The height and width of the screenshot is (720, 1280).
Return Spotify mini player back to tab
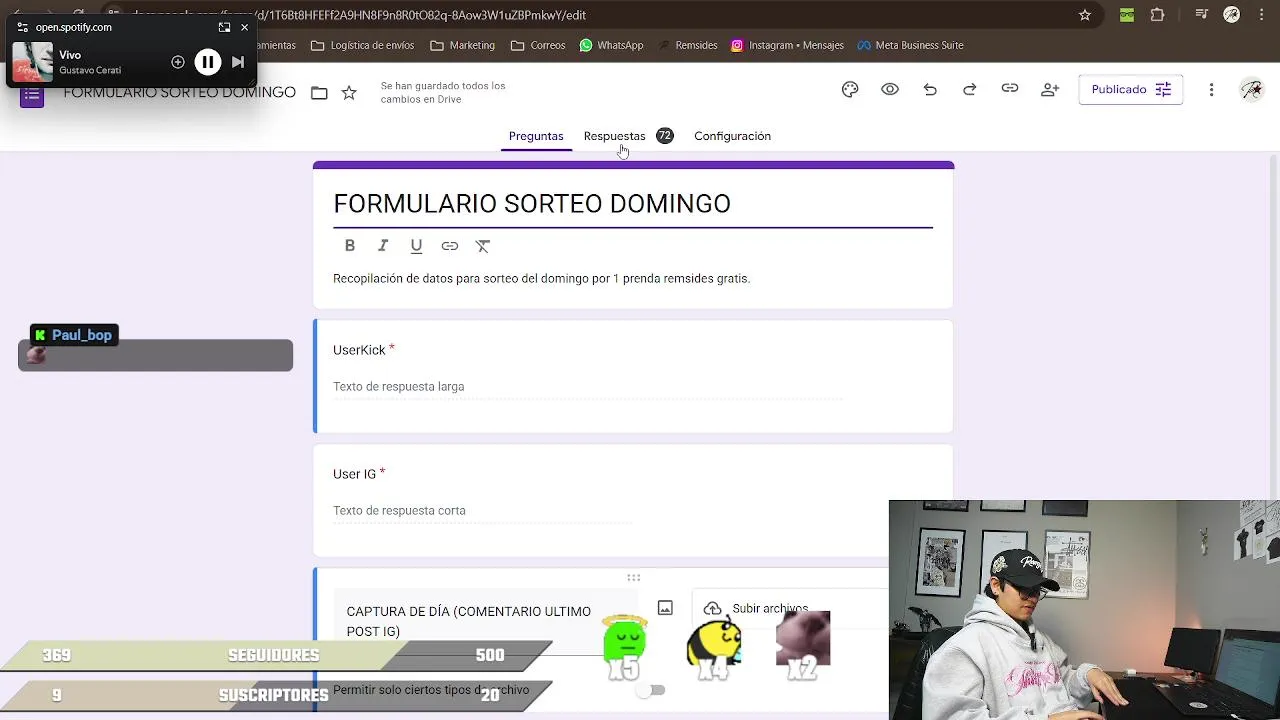[224, 27]
